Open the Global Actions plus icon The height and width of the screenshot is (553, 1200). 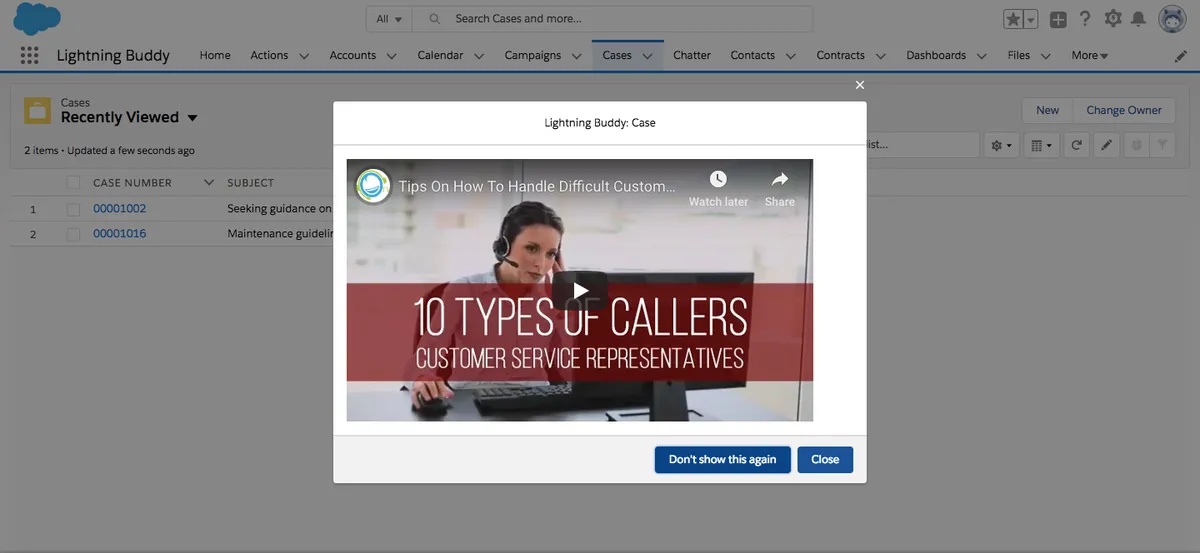click(1058, 19)
